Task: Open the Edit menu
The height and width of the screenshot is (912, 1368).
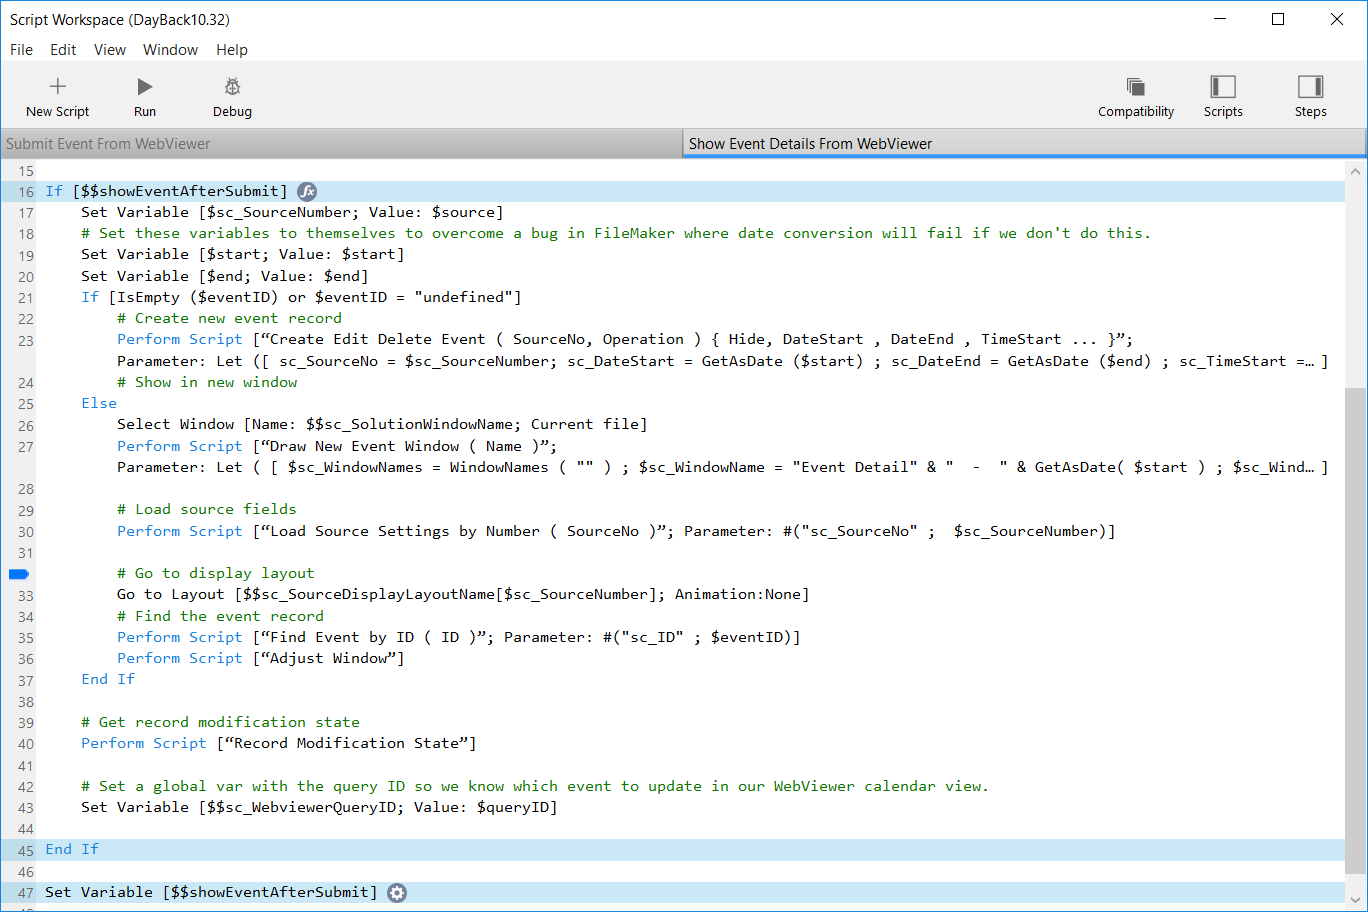Action: click(63, 50)
